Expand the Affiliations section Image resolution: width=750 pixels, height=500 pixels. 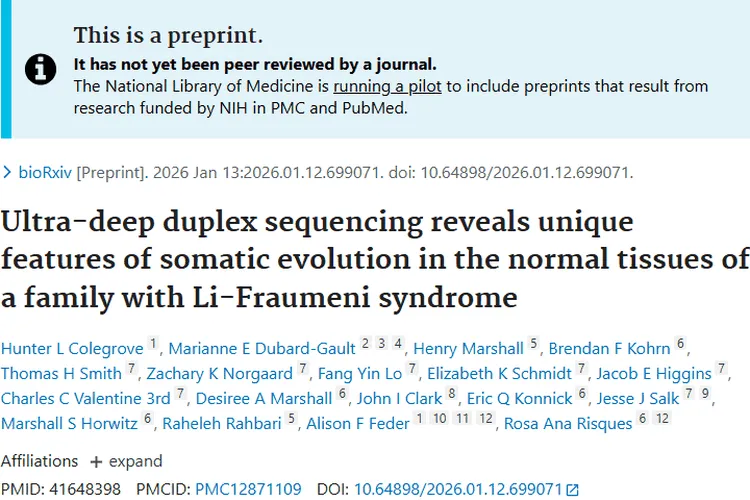coord(126,461)
